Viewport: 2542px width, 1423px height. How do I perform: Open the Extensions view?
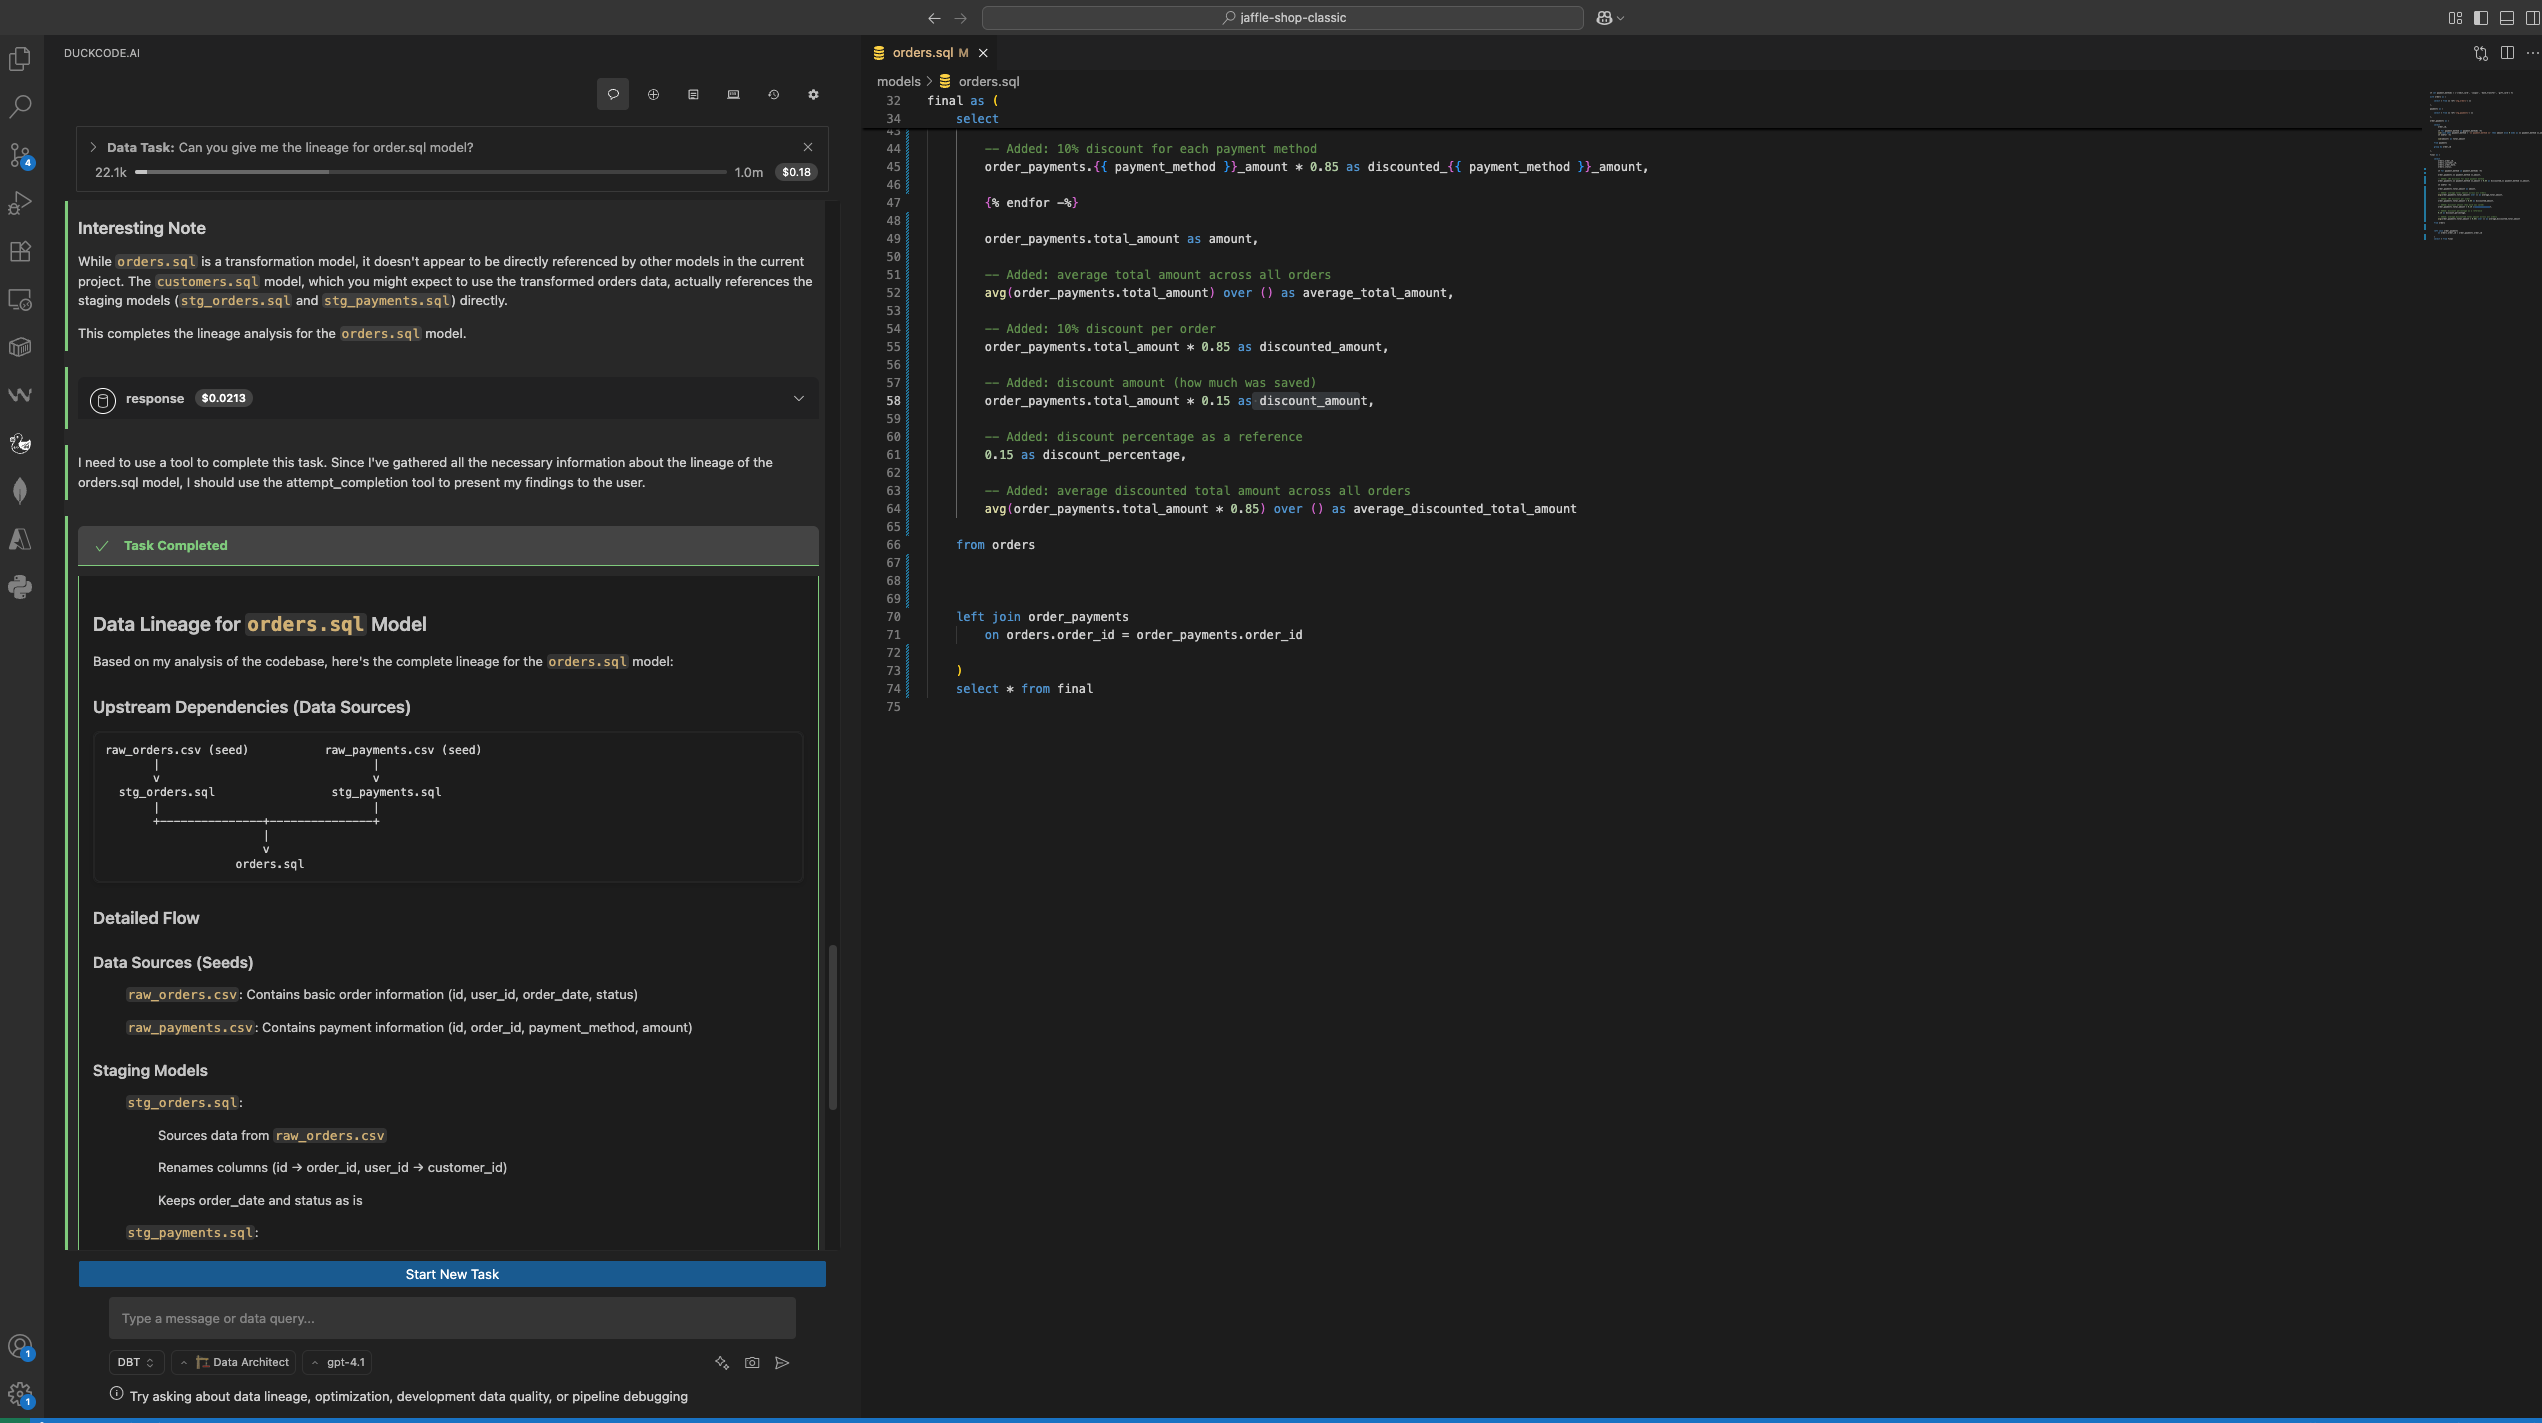(x=20, y=251)
